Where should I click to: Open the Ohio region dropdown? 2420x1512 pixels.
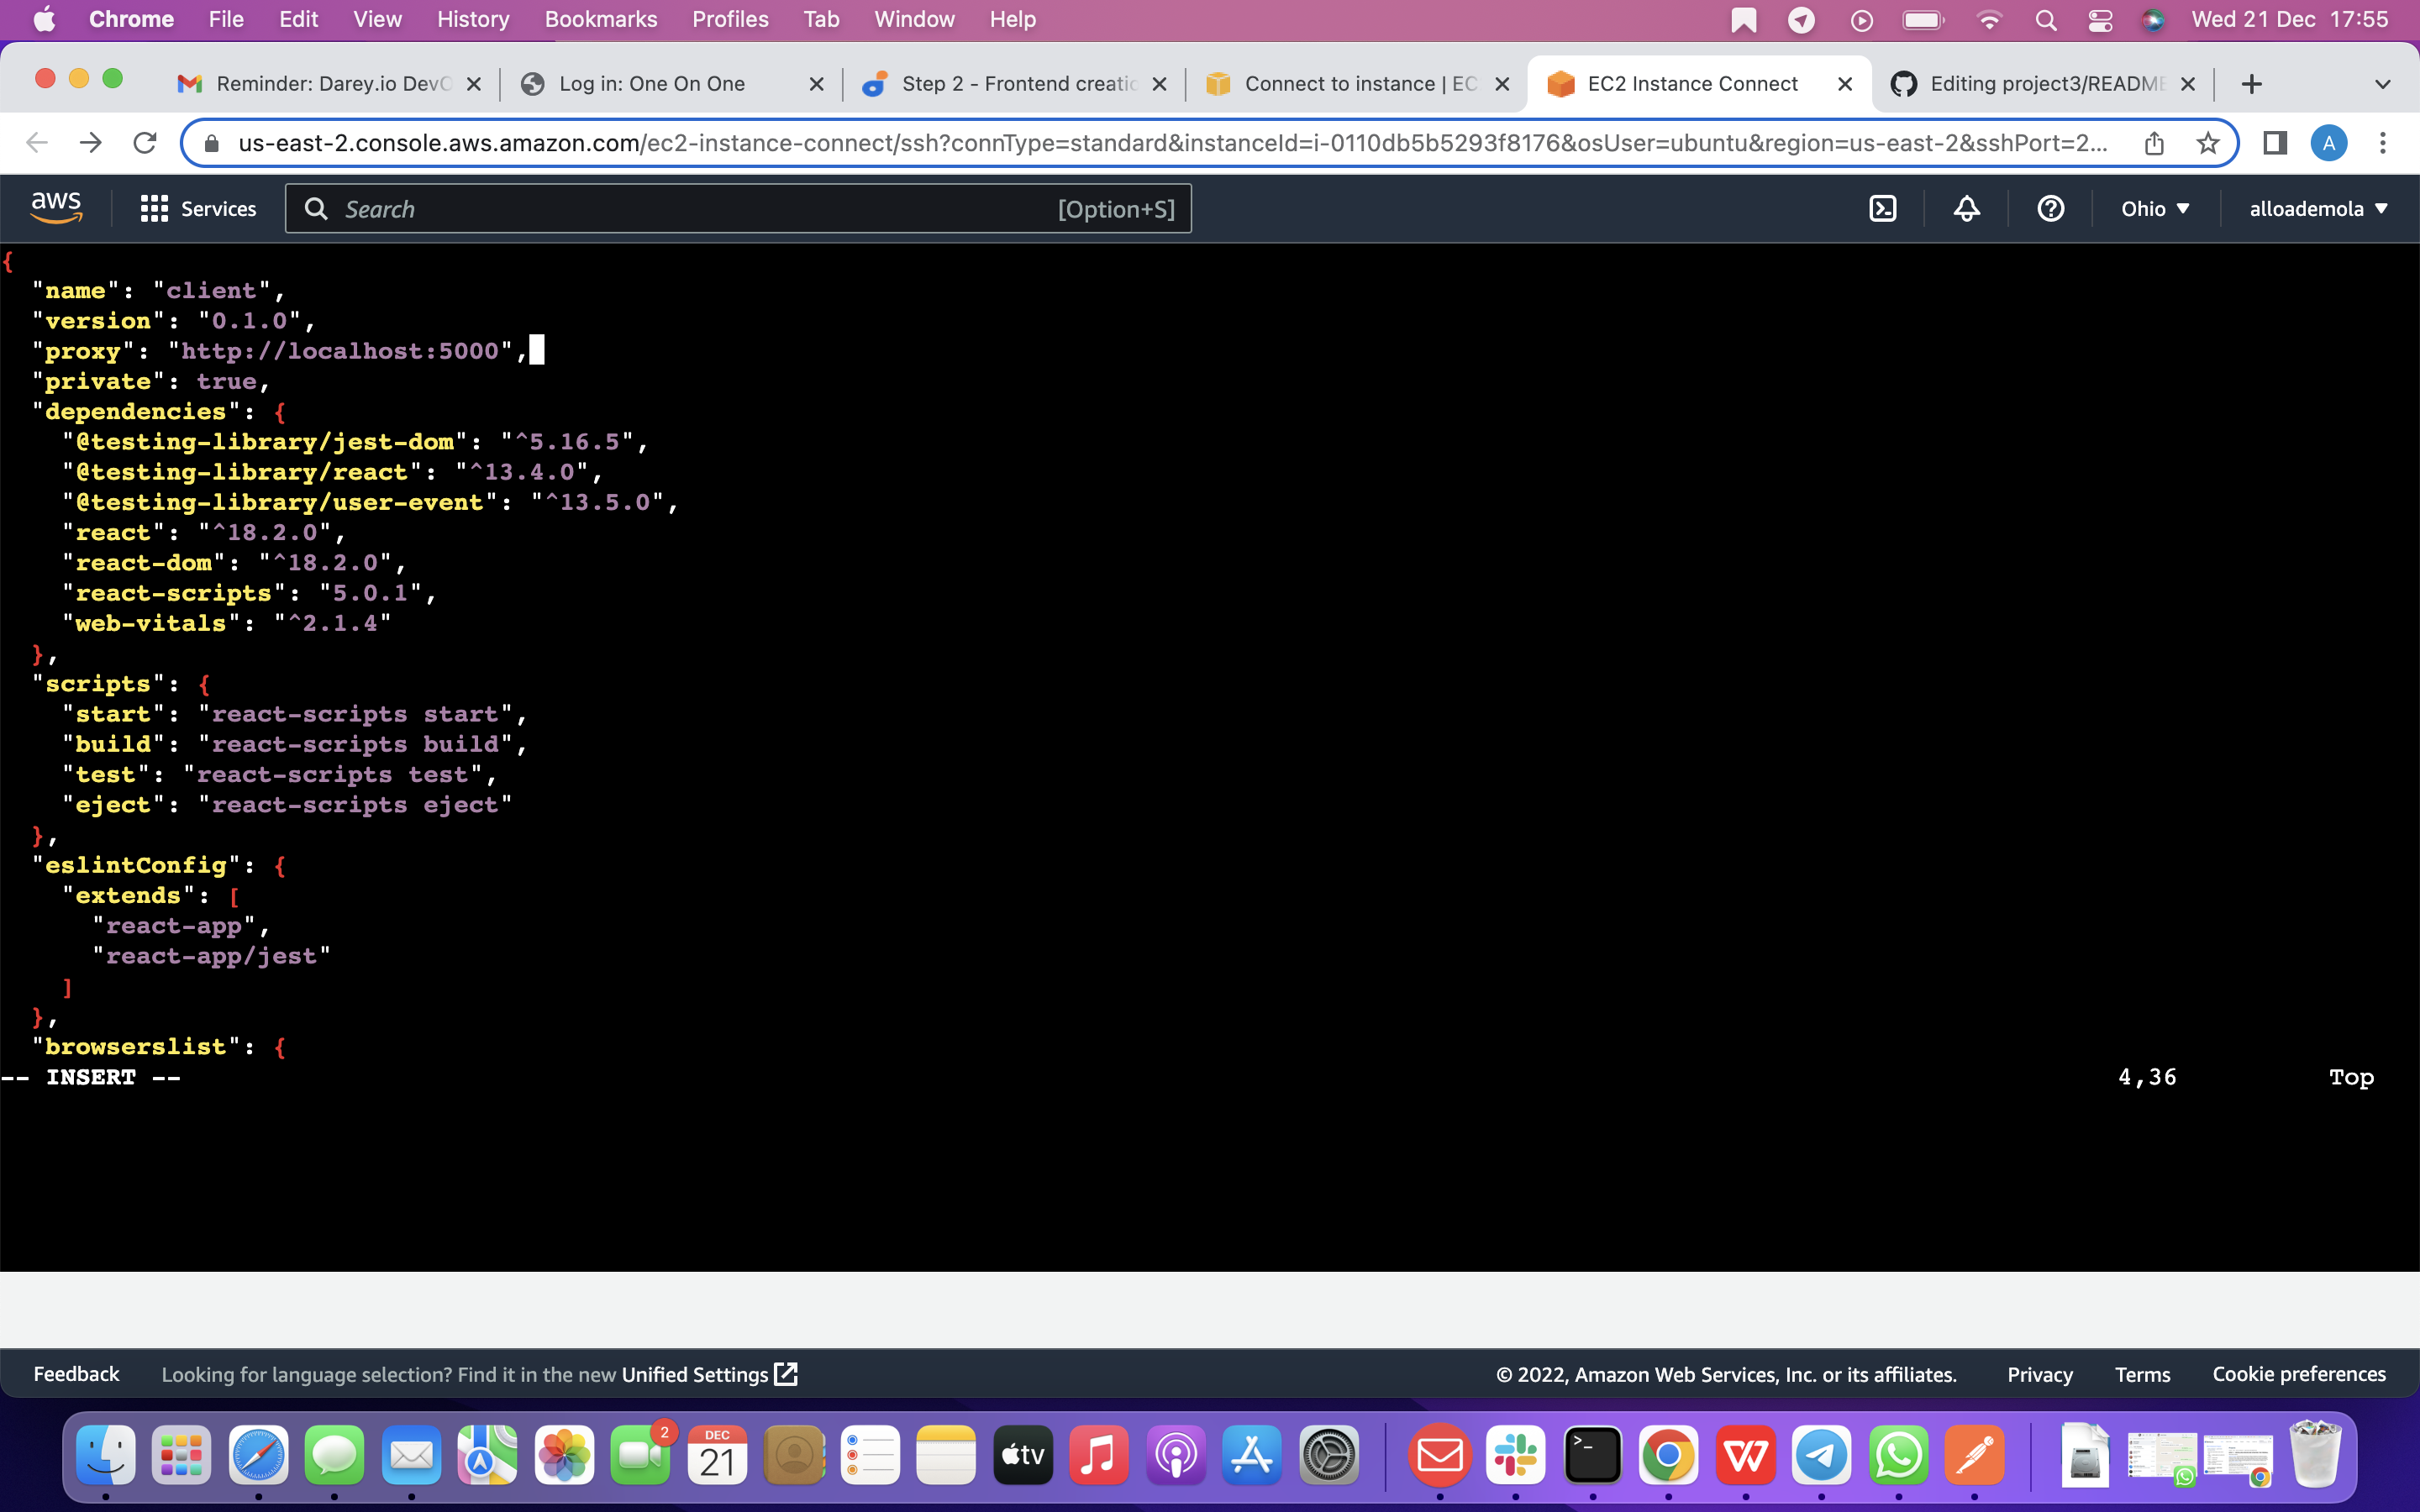[x=2155, y=208]
